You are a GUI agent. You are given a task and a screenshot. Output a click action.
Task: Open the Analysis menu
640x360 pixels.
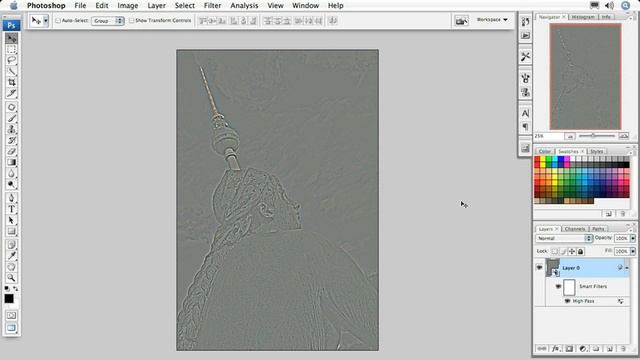tap(244, 5)
